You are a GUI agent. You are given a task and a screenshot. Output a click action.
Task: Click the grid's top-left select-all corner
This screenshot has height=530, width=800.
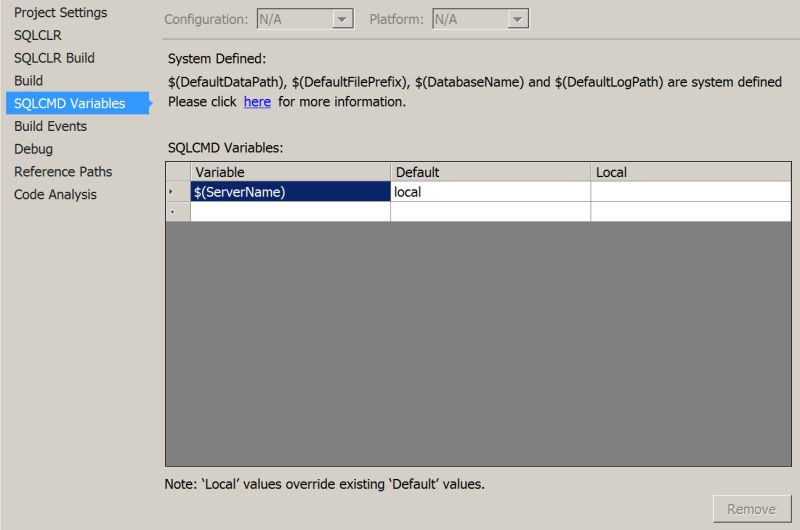pos(178,172)
